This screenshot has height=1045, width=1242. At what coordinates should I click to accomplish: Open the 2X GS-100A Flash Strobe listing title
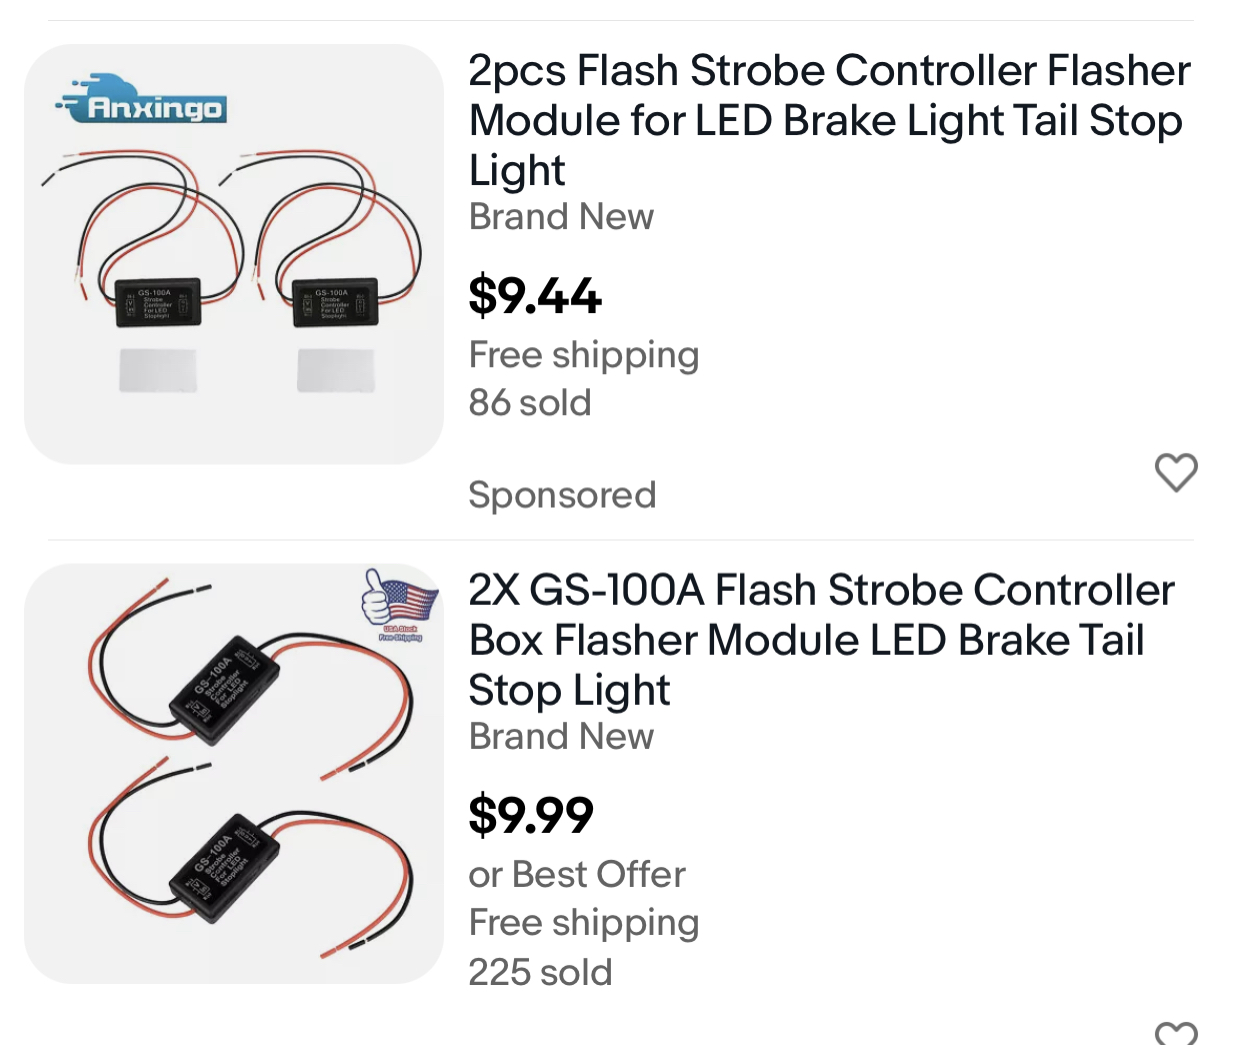tap(820, 640)
